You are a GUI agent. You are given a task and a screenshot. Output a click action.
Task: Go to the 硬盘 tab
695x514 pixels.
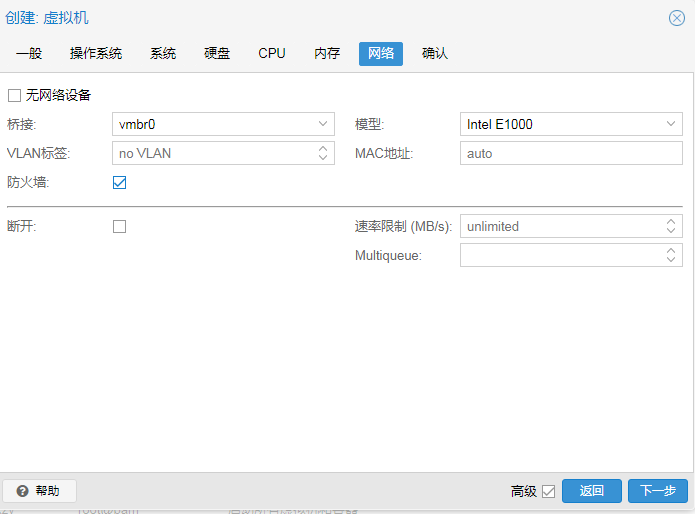(217, 54)
